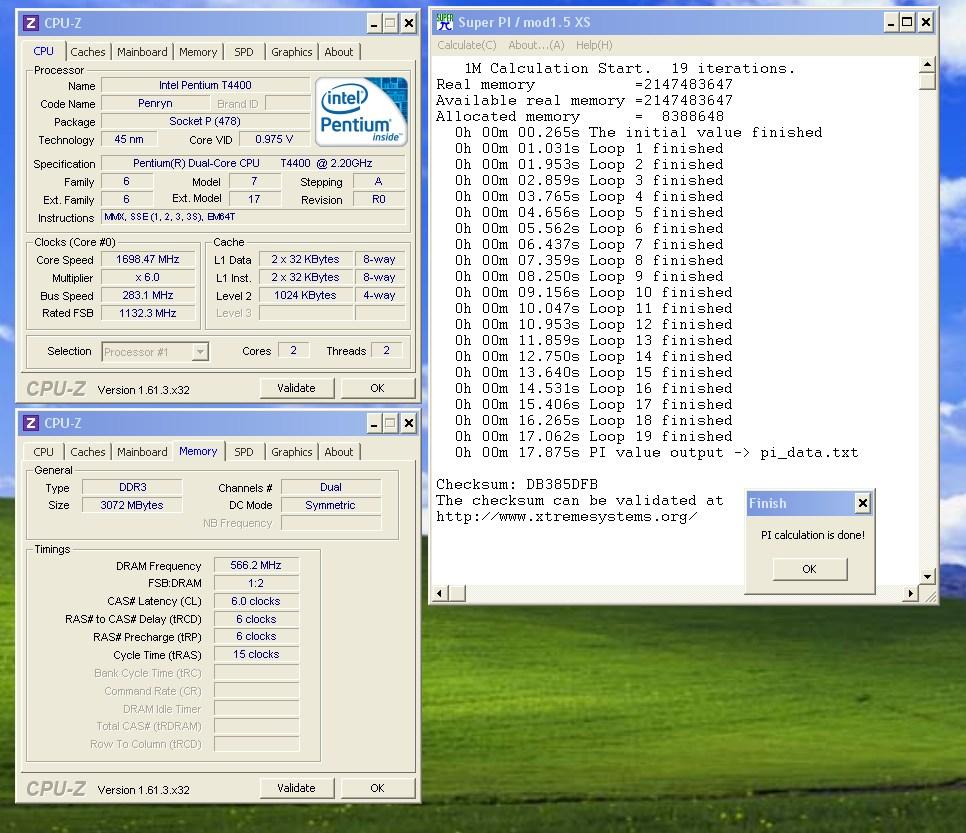Click the PI value output pi_data.txt line
This screenshot has width=966, height=833.
(657, 452)
